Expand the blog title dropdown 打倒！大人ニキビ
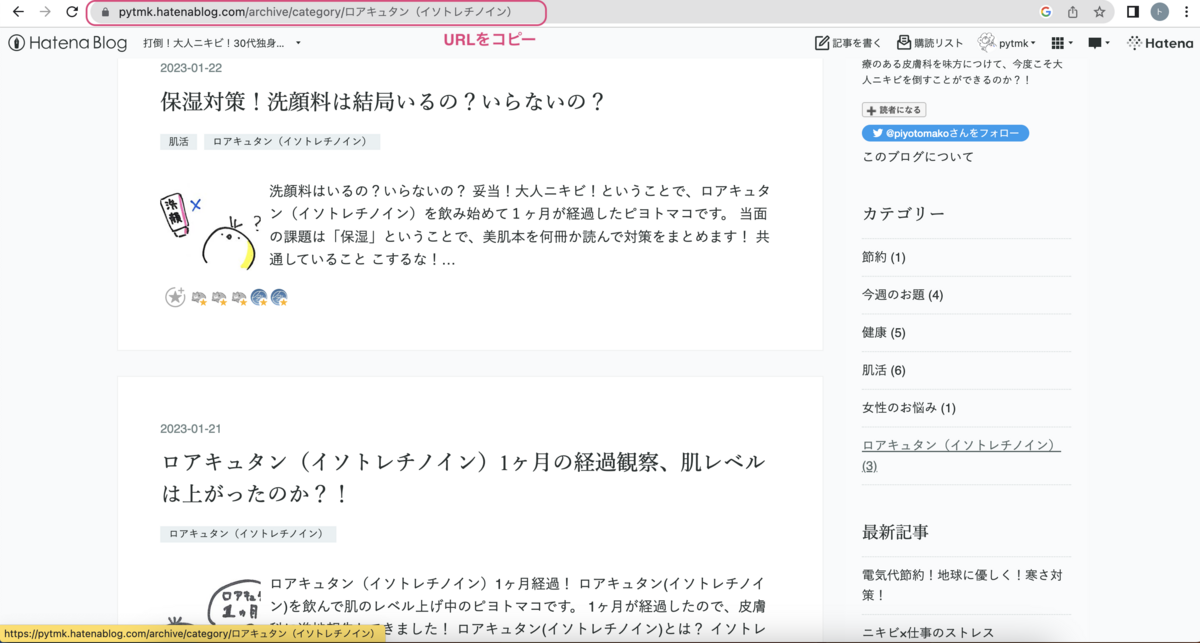 [x=222, y=43]
